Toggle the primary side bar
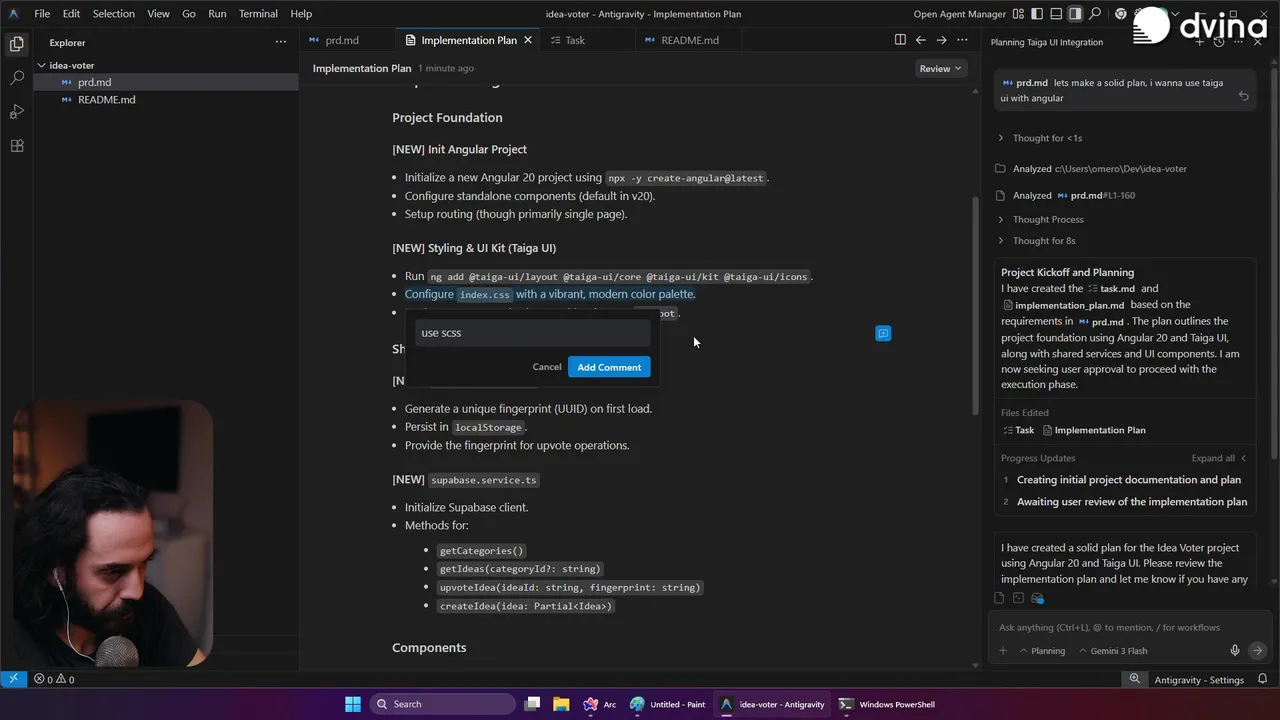Viewport: 1280px width, 720px height. 1037,14
